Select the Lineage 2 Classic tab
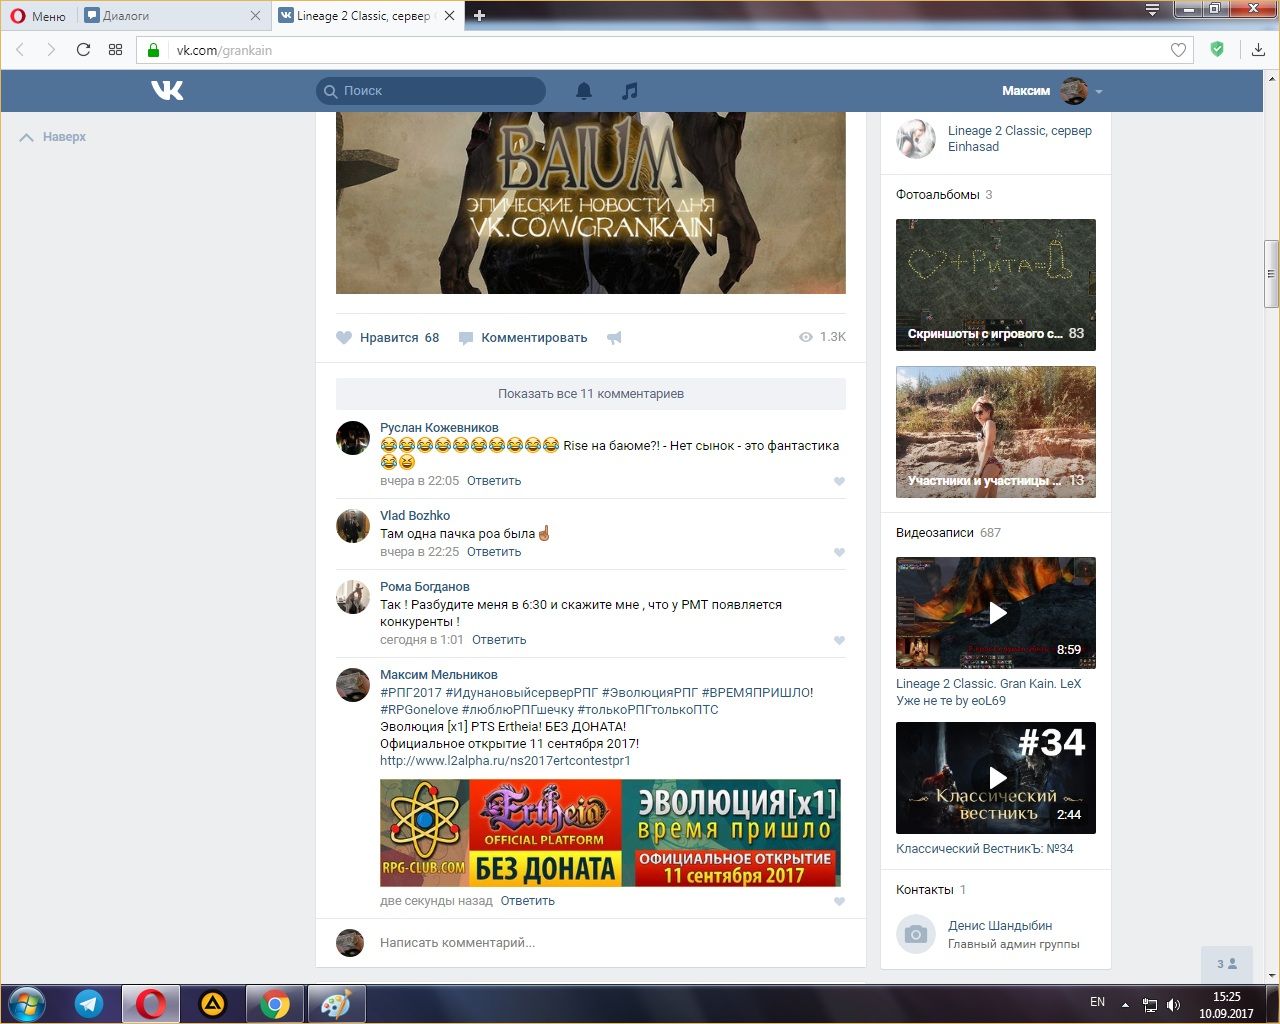This screenshot has width=1280, height=1024. coord(365,16)
